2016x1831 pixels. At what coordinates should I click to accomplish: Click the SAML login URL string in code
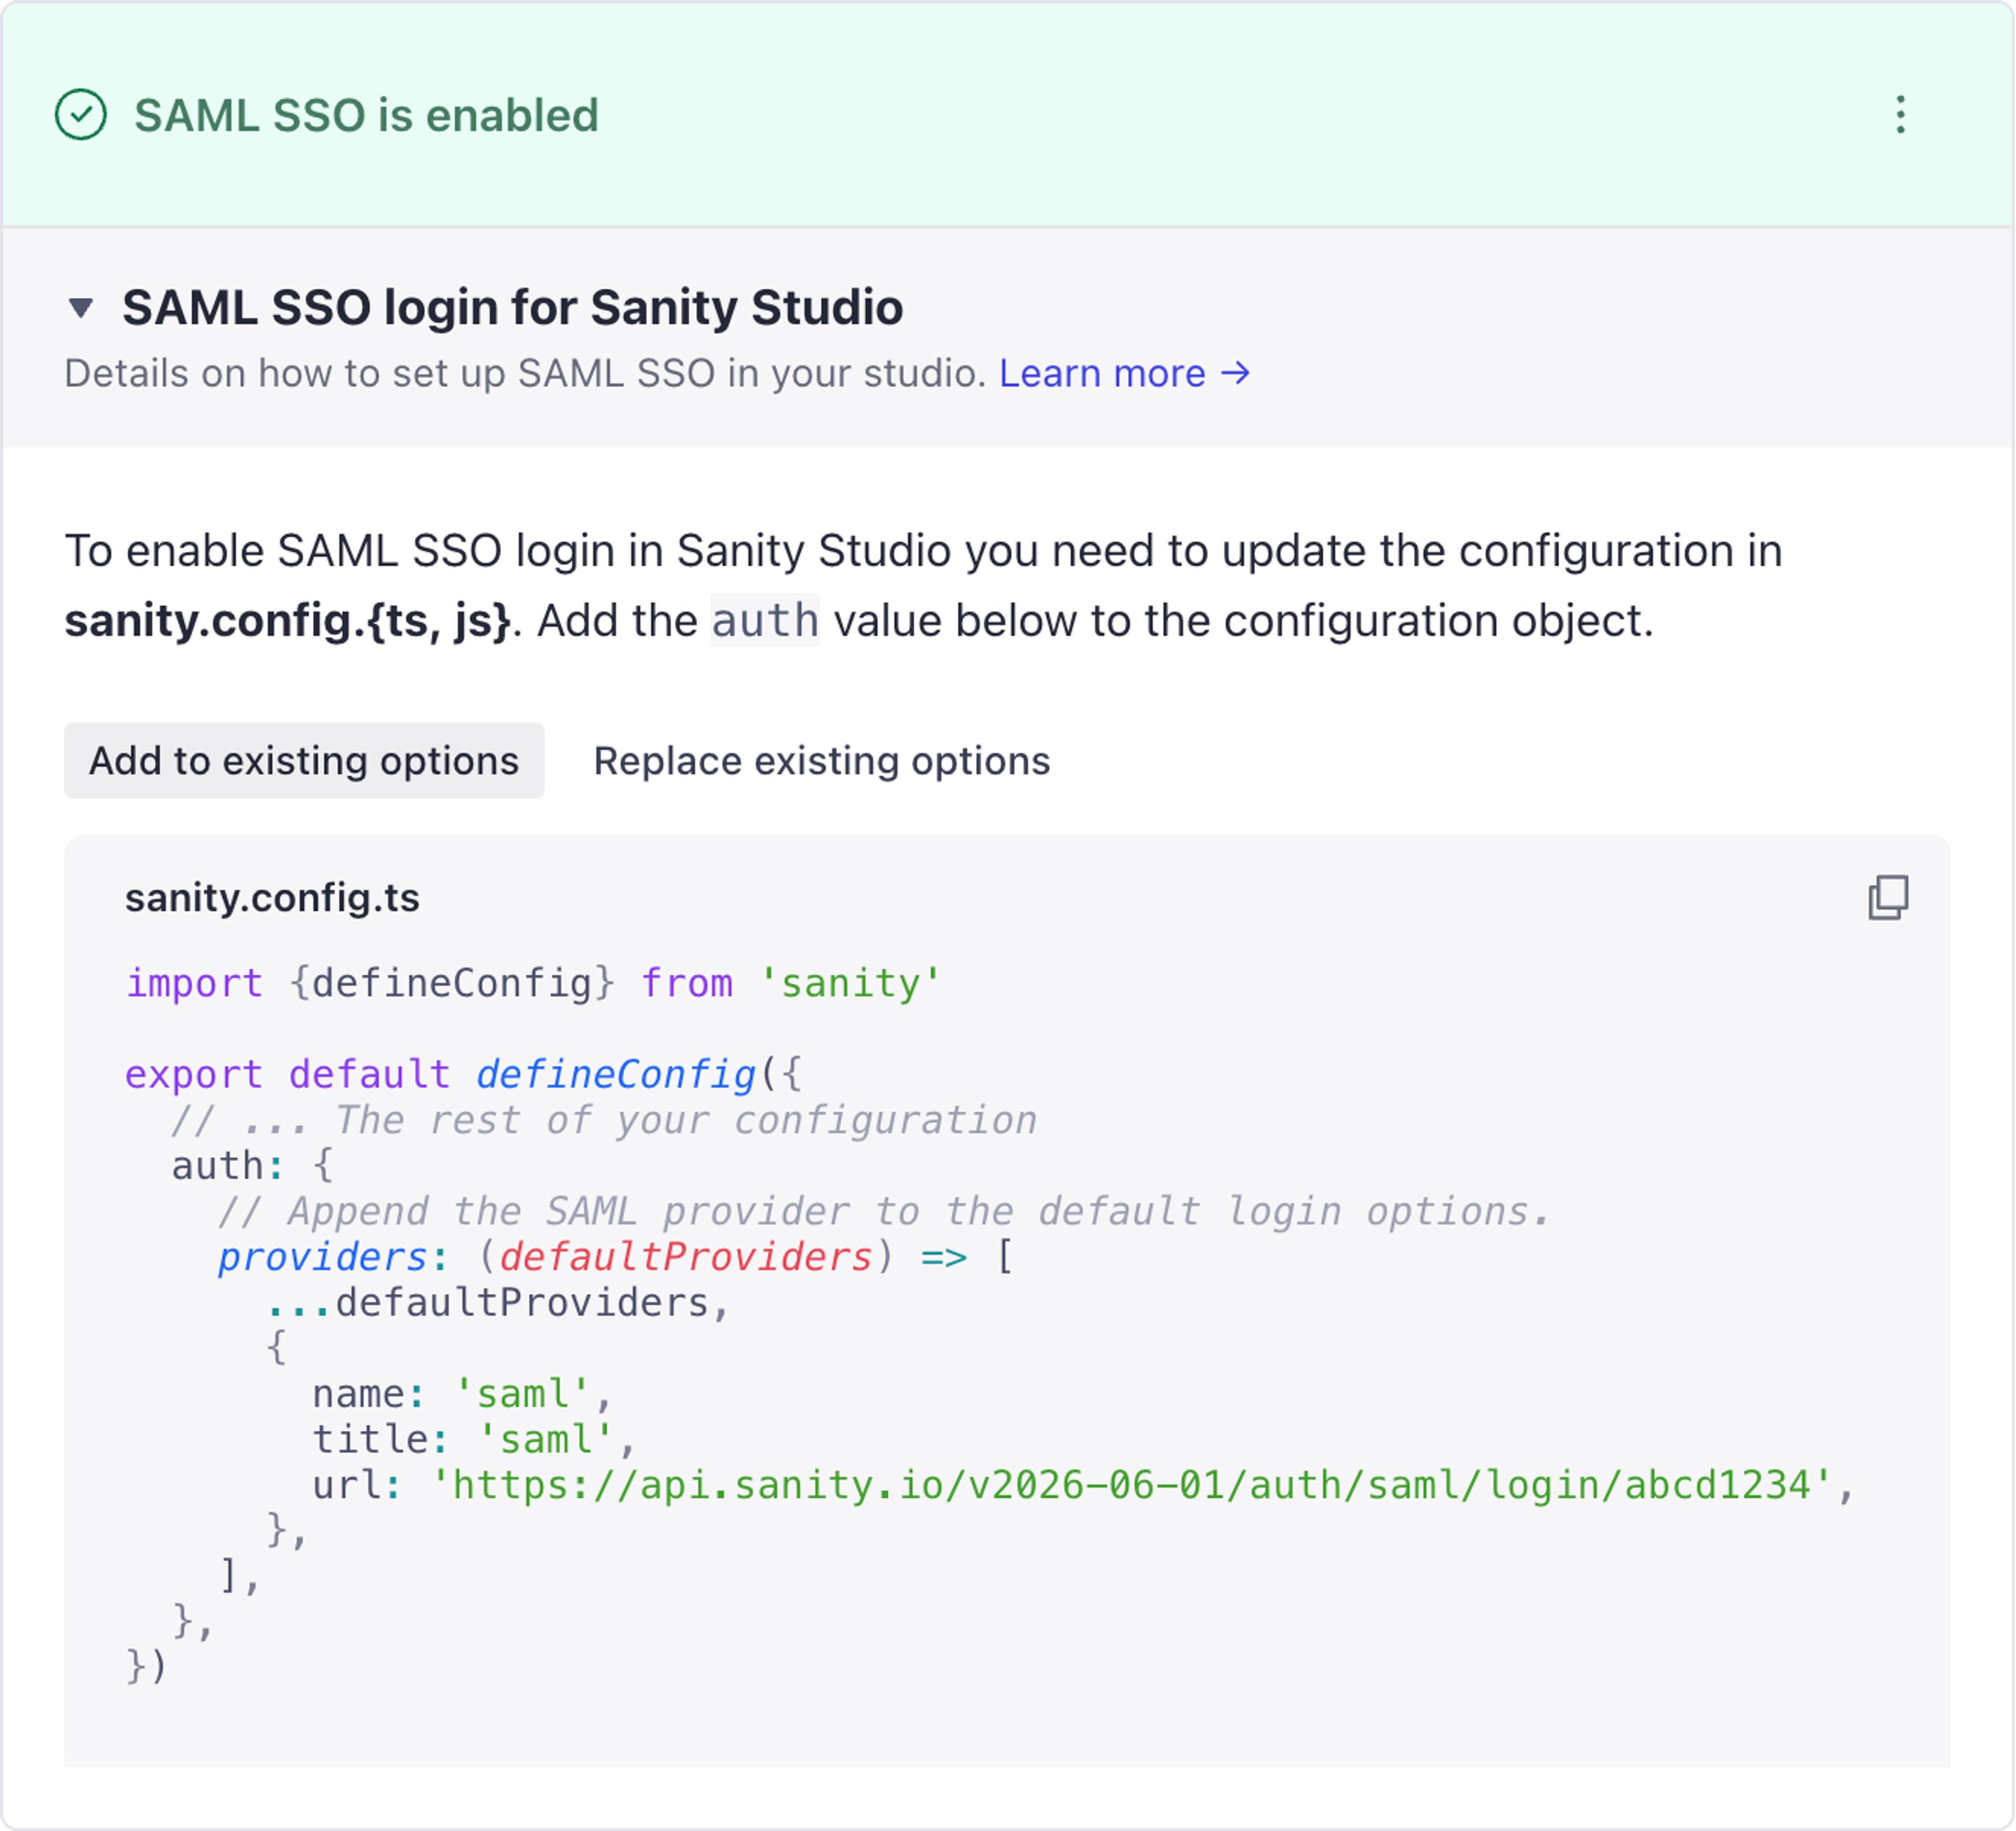point(1132,1486)
